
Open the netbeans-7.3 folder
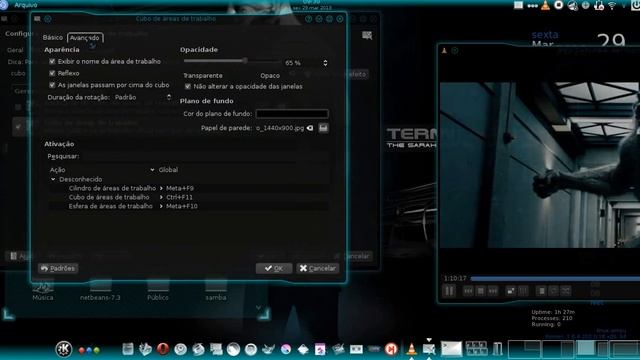100,290
